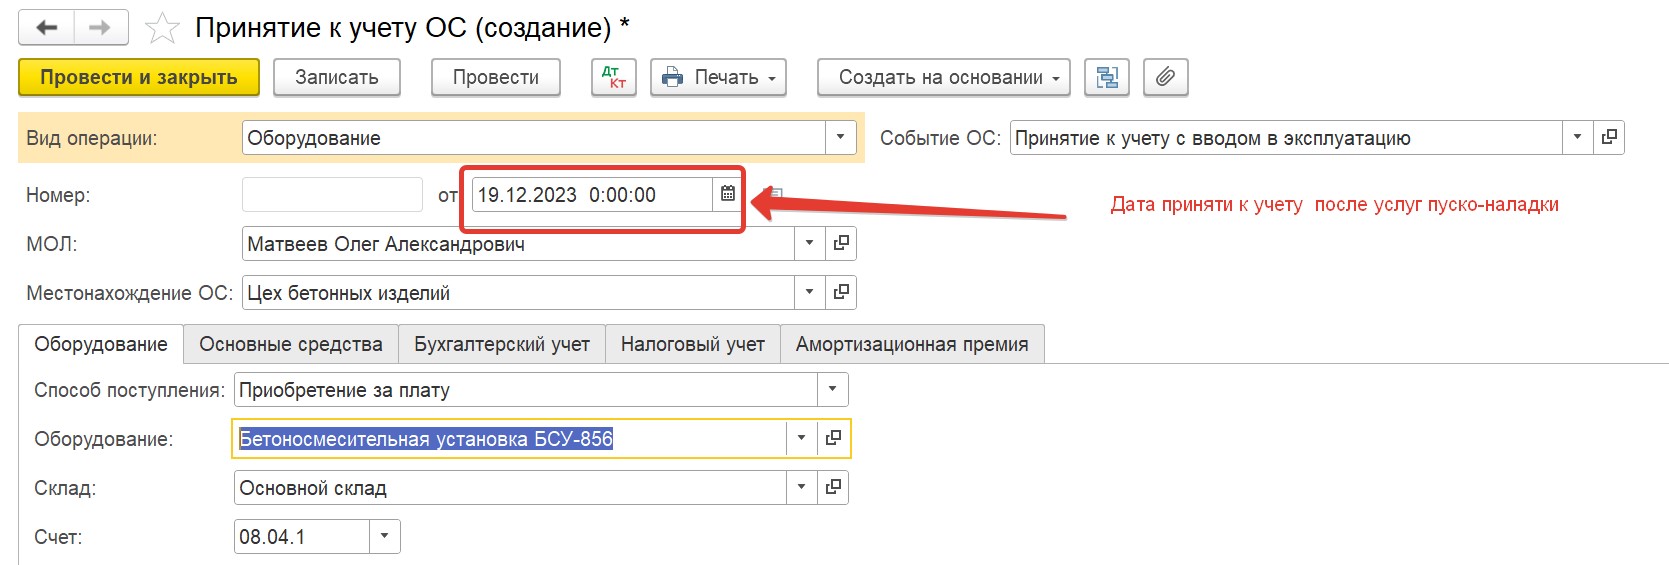
Task: Show Дт/Кт accounting entries icon
Action: tap(614, 77)
